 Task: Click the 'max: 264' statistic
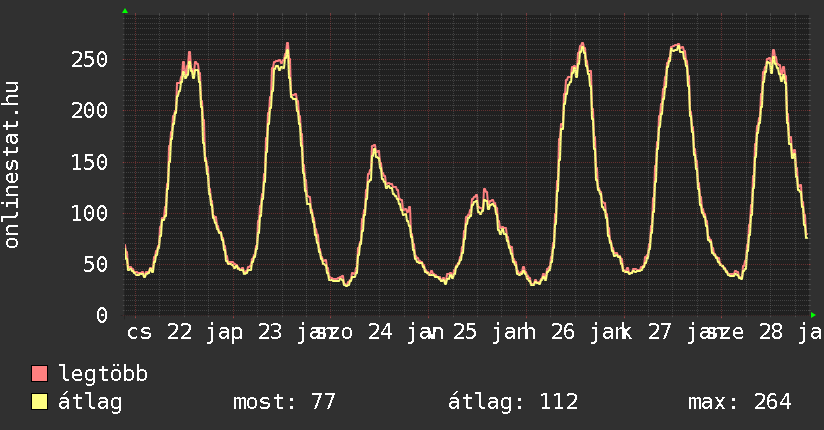click(x=739, y=402)
